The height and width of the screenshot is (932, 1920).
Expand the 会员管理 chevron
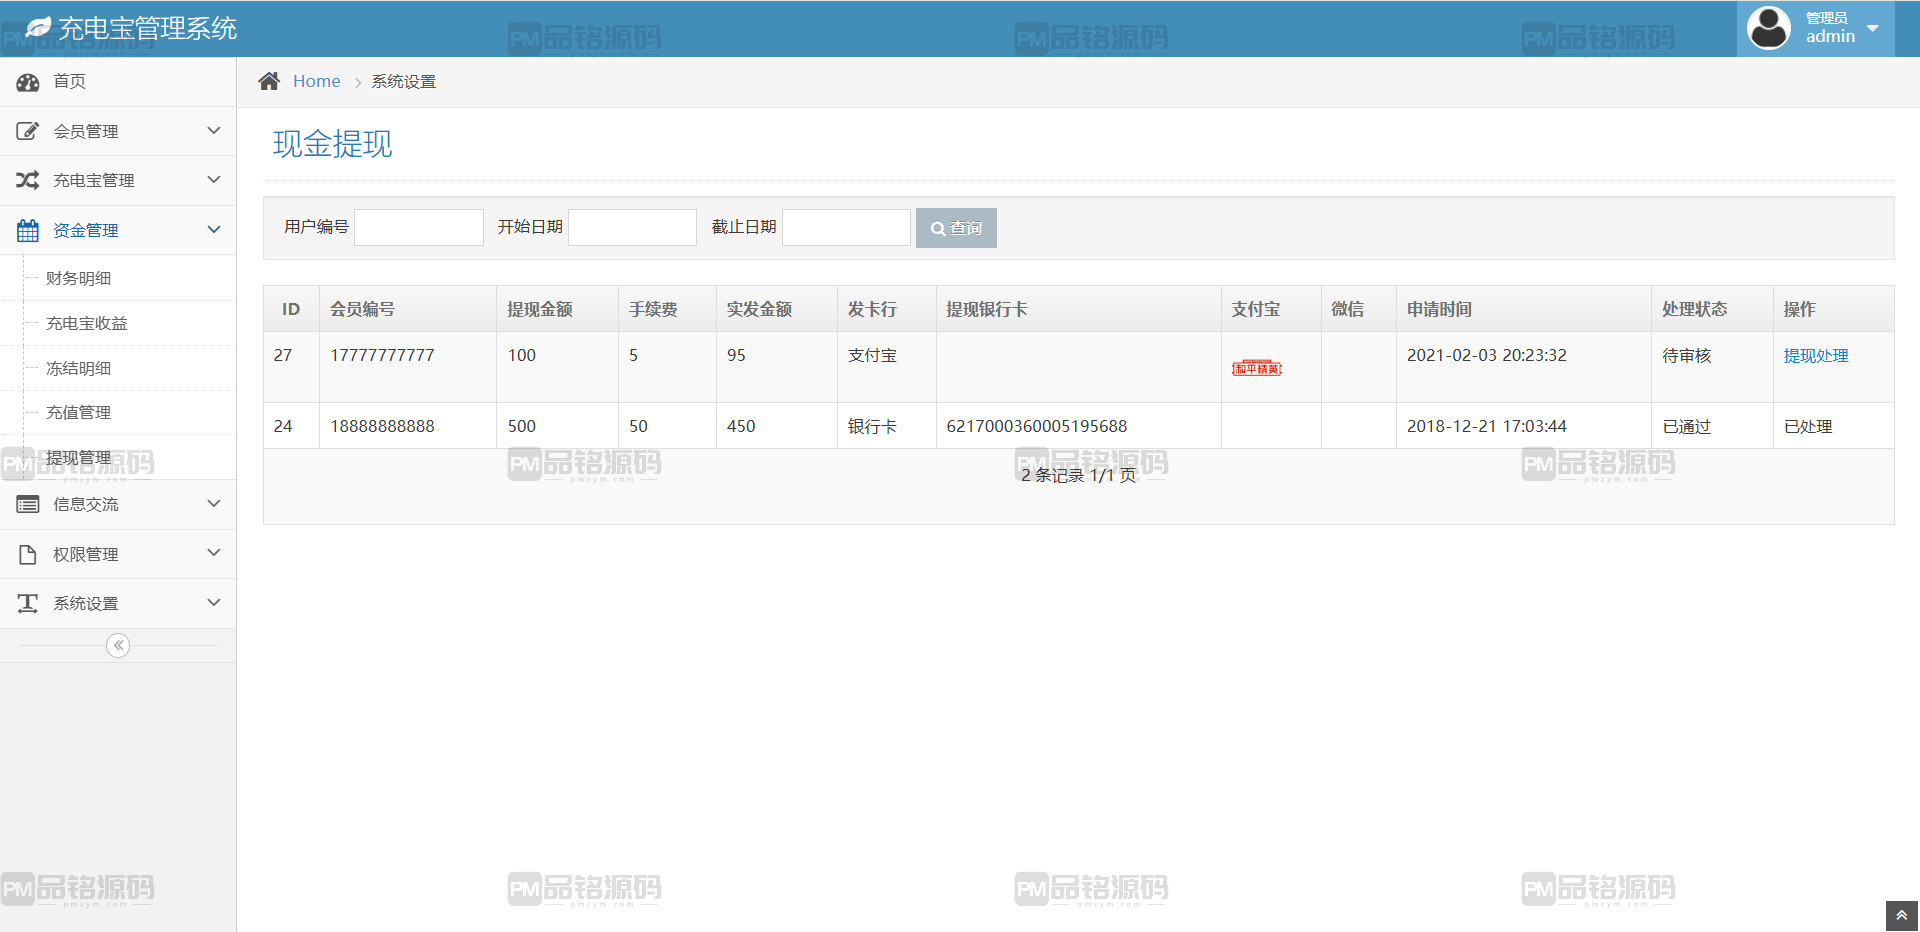(213, 131)
